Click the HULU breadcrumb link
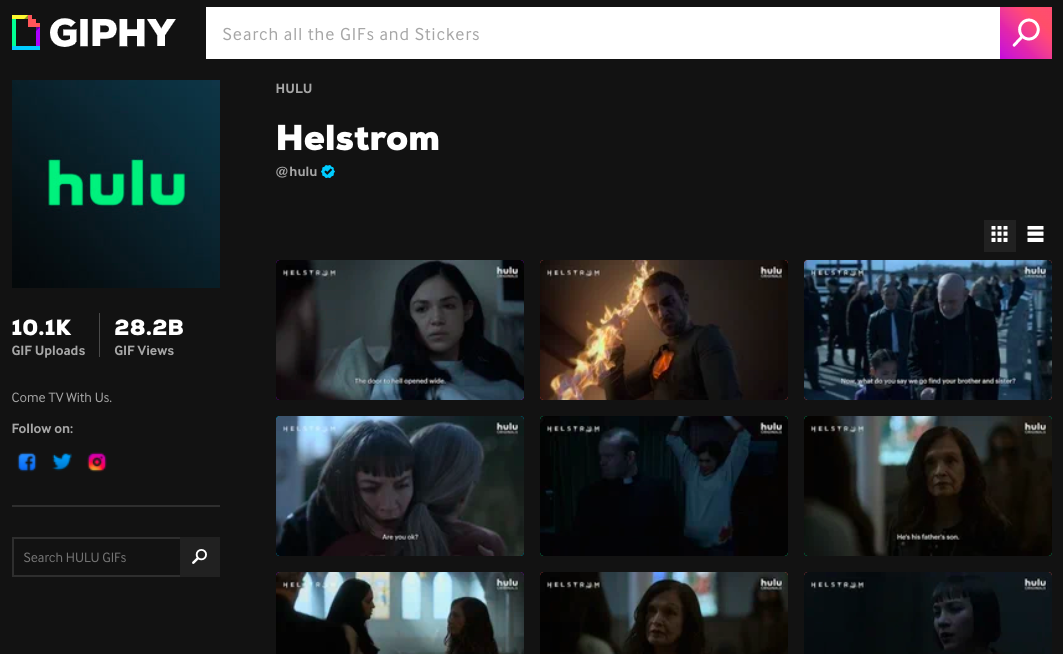 pos(294,88)
